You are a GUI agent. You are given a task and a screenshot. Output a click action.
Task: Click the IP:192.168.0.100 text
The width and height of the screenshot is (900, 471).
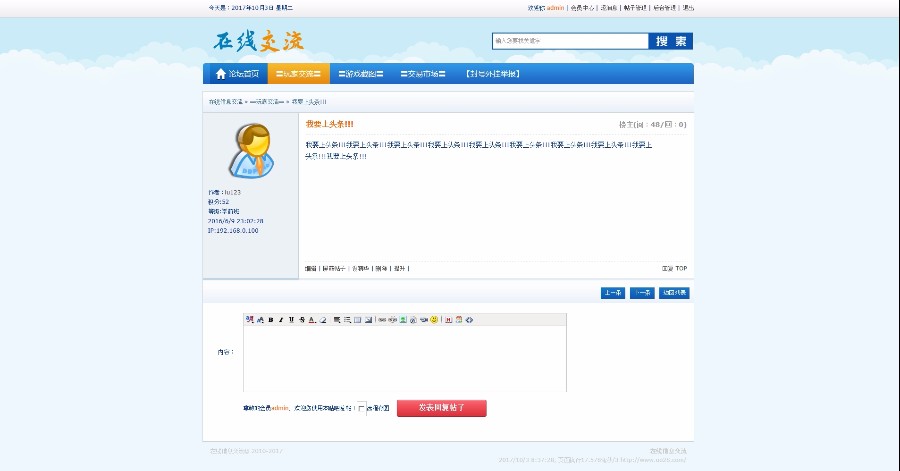[233, 231]
